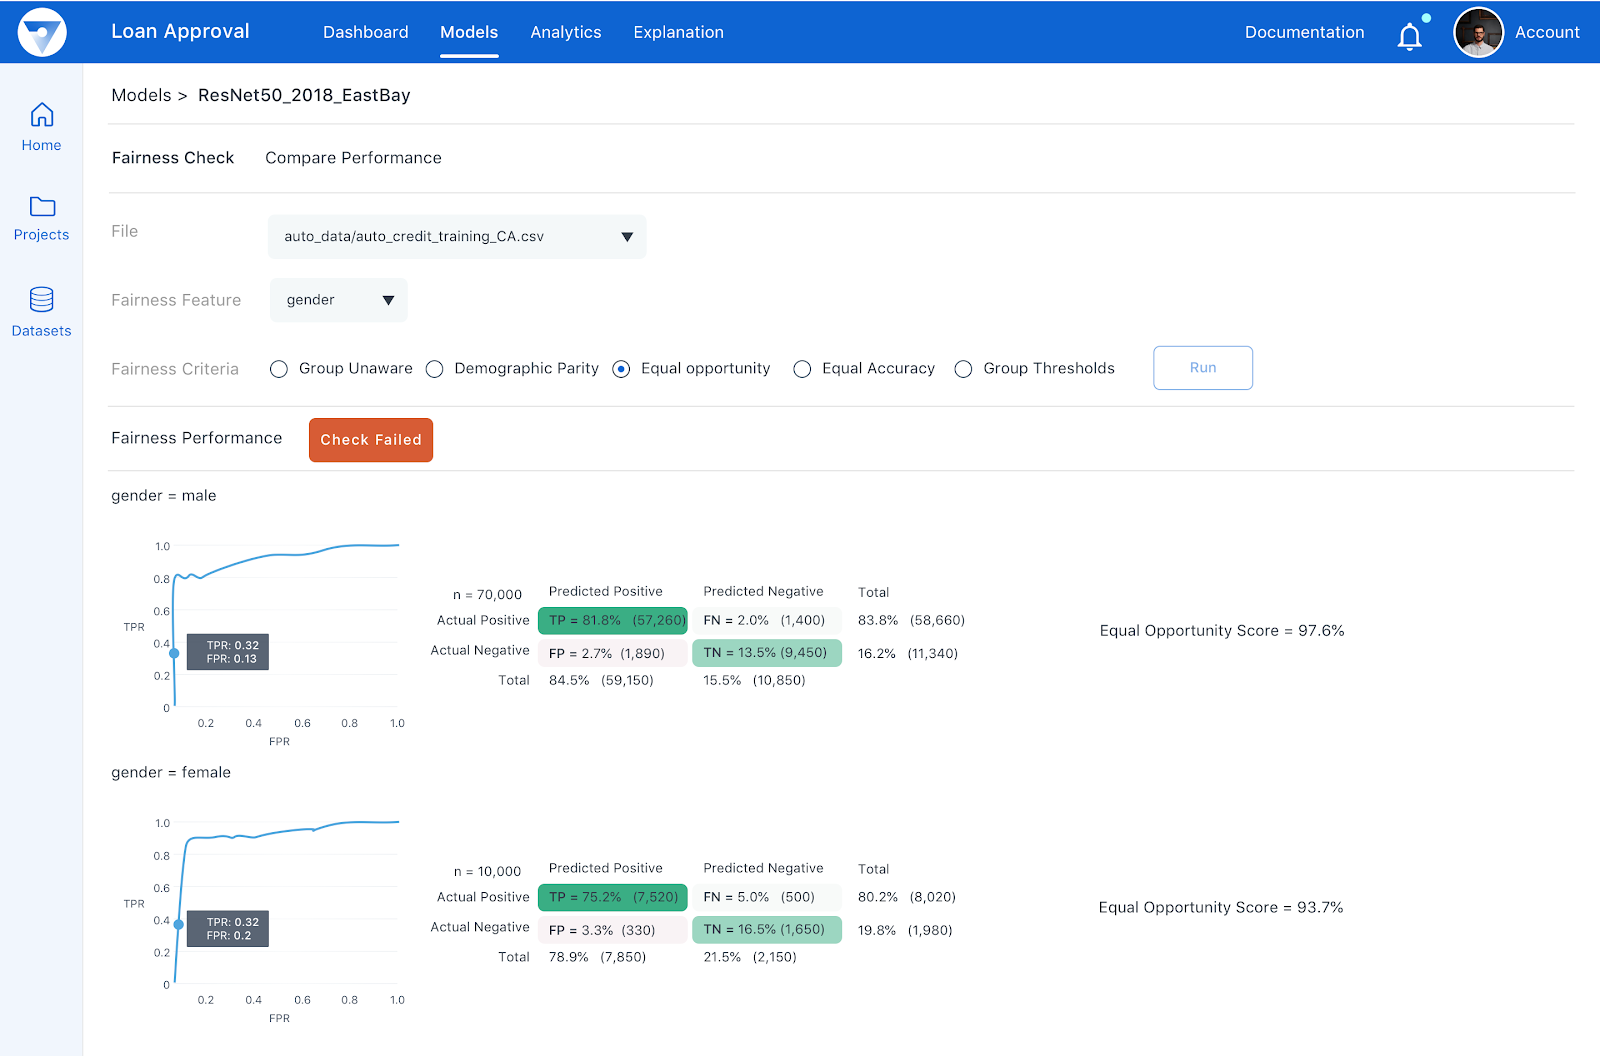Switch to the Compare Performance tab
Screen dimensions: 1600x1056
[353, 158]
